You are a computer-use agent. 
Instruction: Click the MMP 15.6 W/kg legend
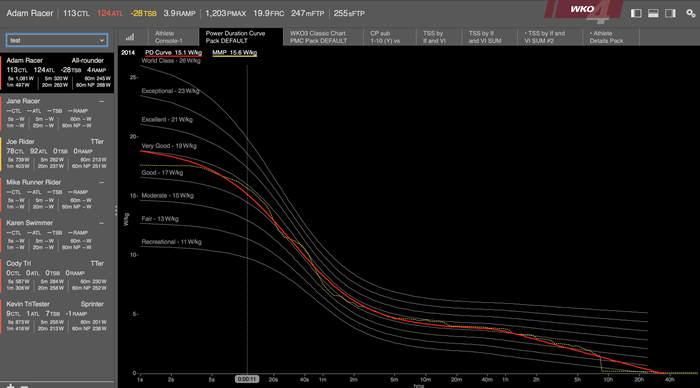(234, 53)
